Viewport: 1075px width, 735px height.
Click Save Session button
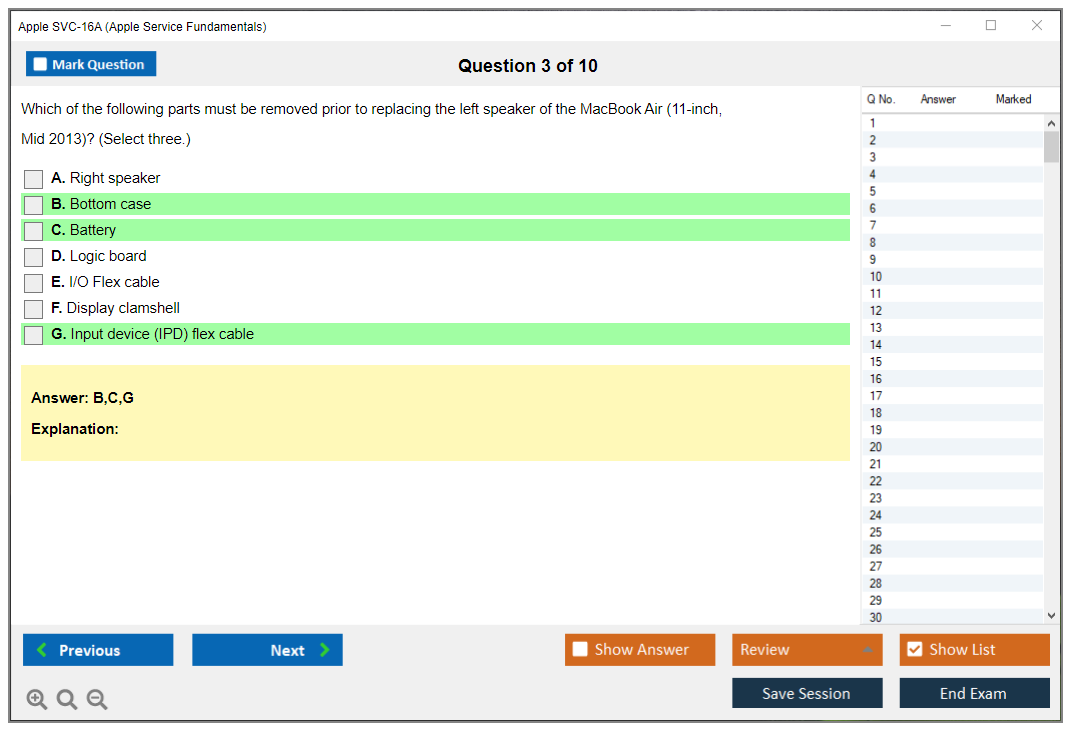807,693
